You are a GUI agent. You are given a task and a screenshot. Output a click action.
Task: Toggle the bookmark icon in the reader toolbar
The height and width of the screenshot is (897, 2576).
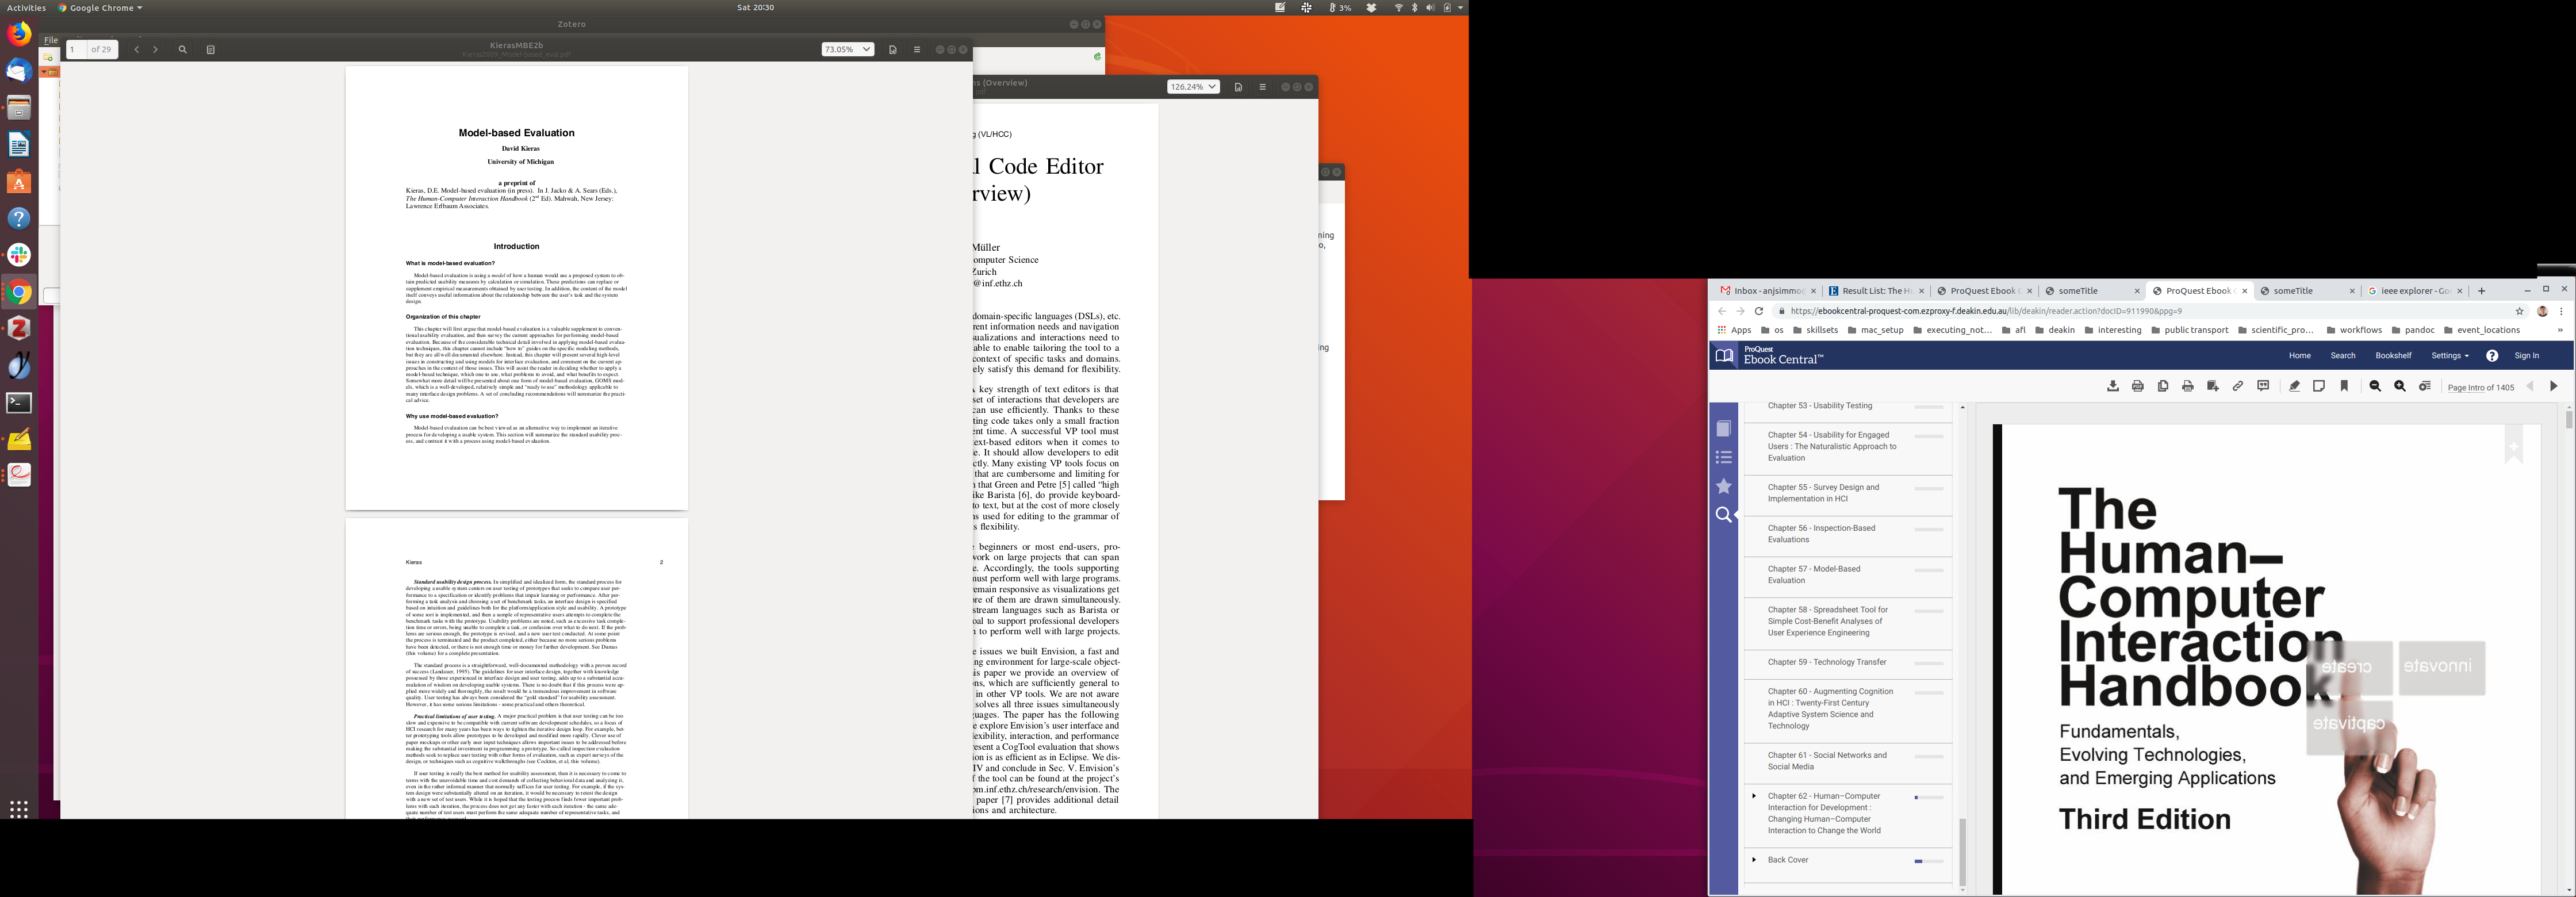2344,387
